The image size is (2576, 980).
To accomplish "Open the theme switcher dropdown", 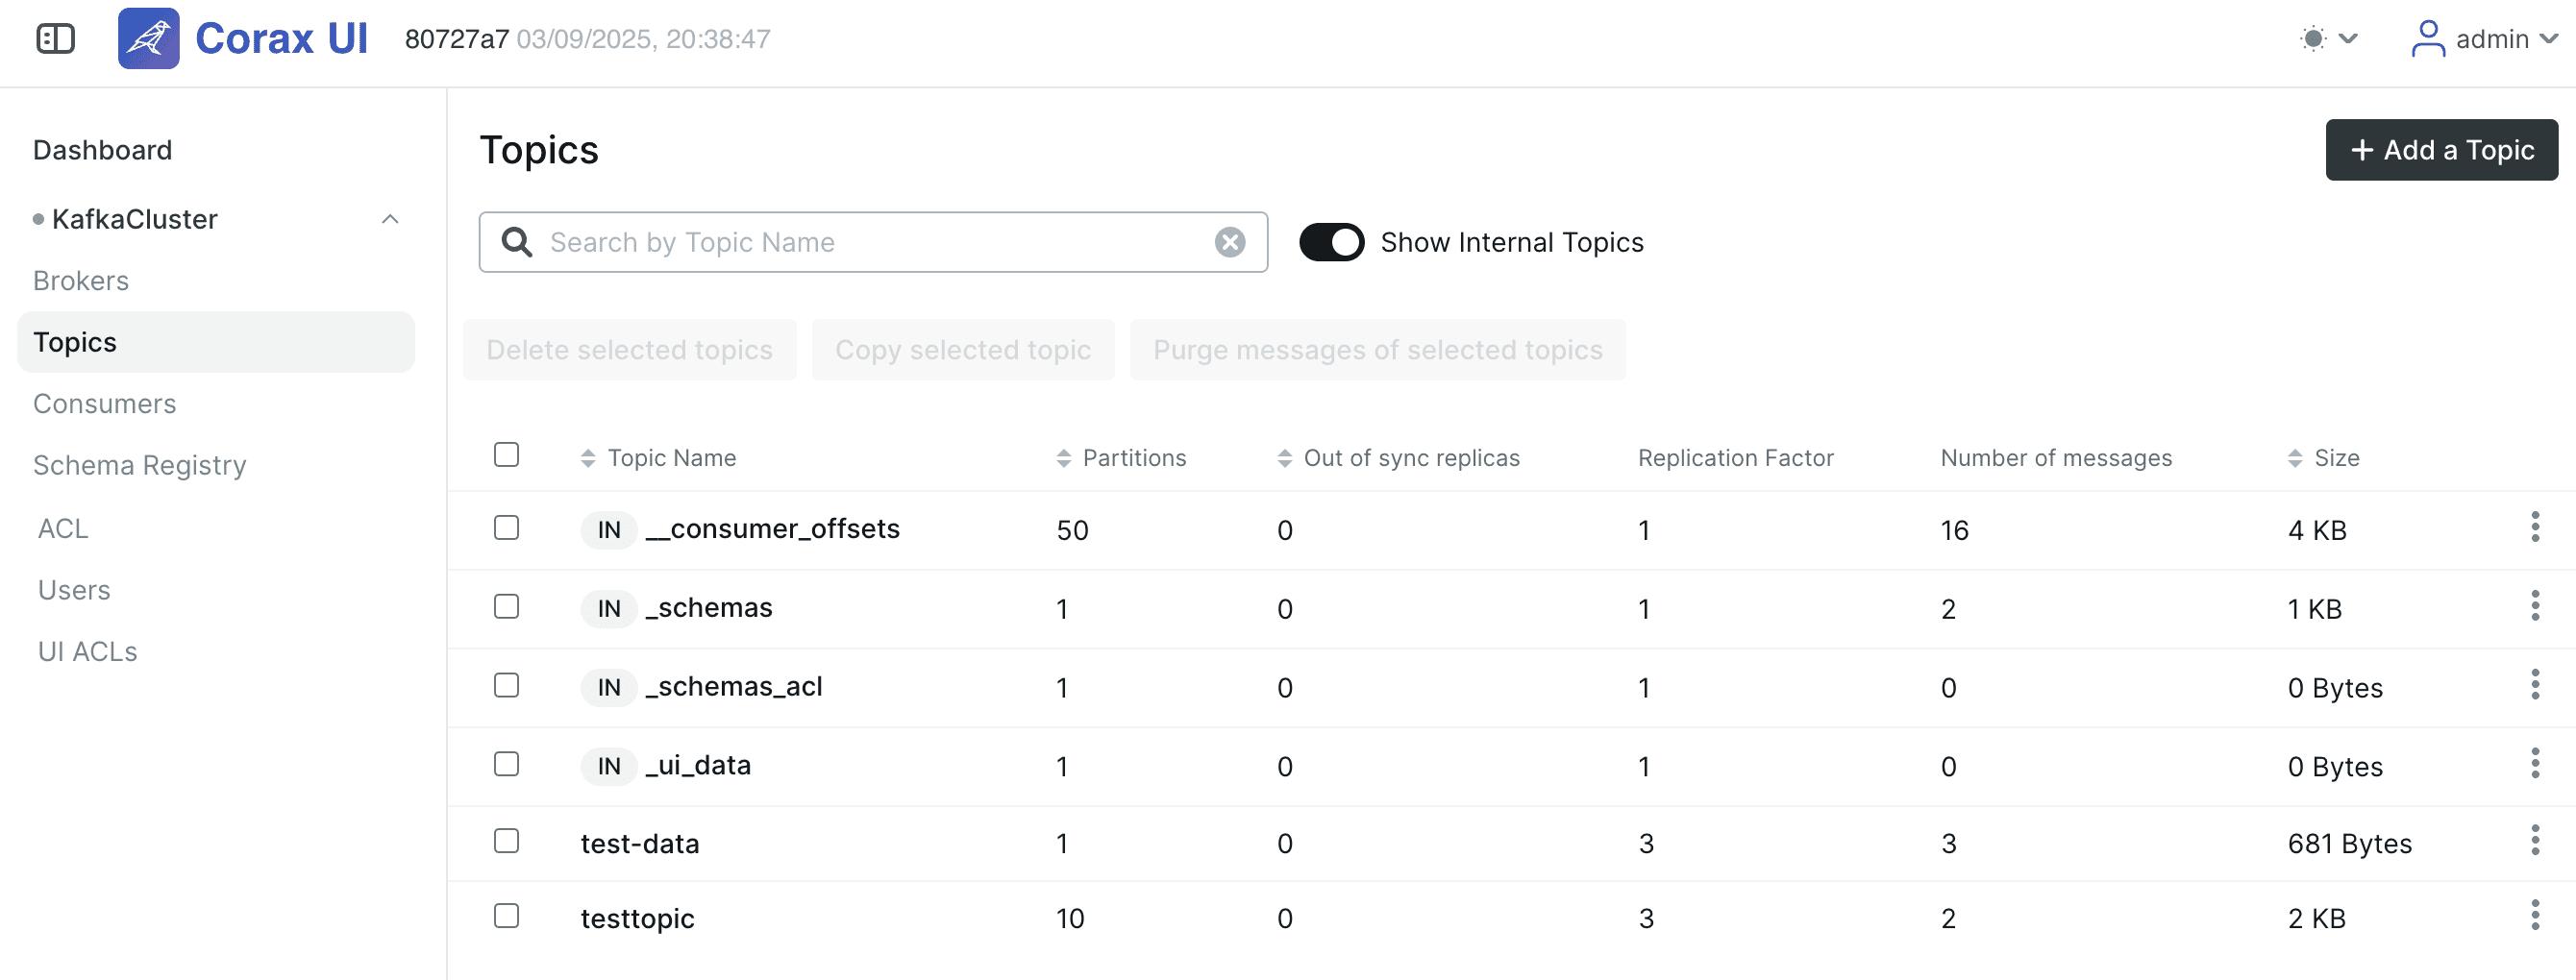I will (2329, 39).
